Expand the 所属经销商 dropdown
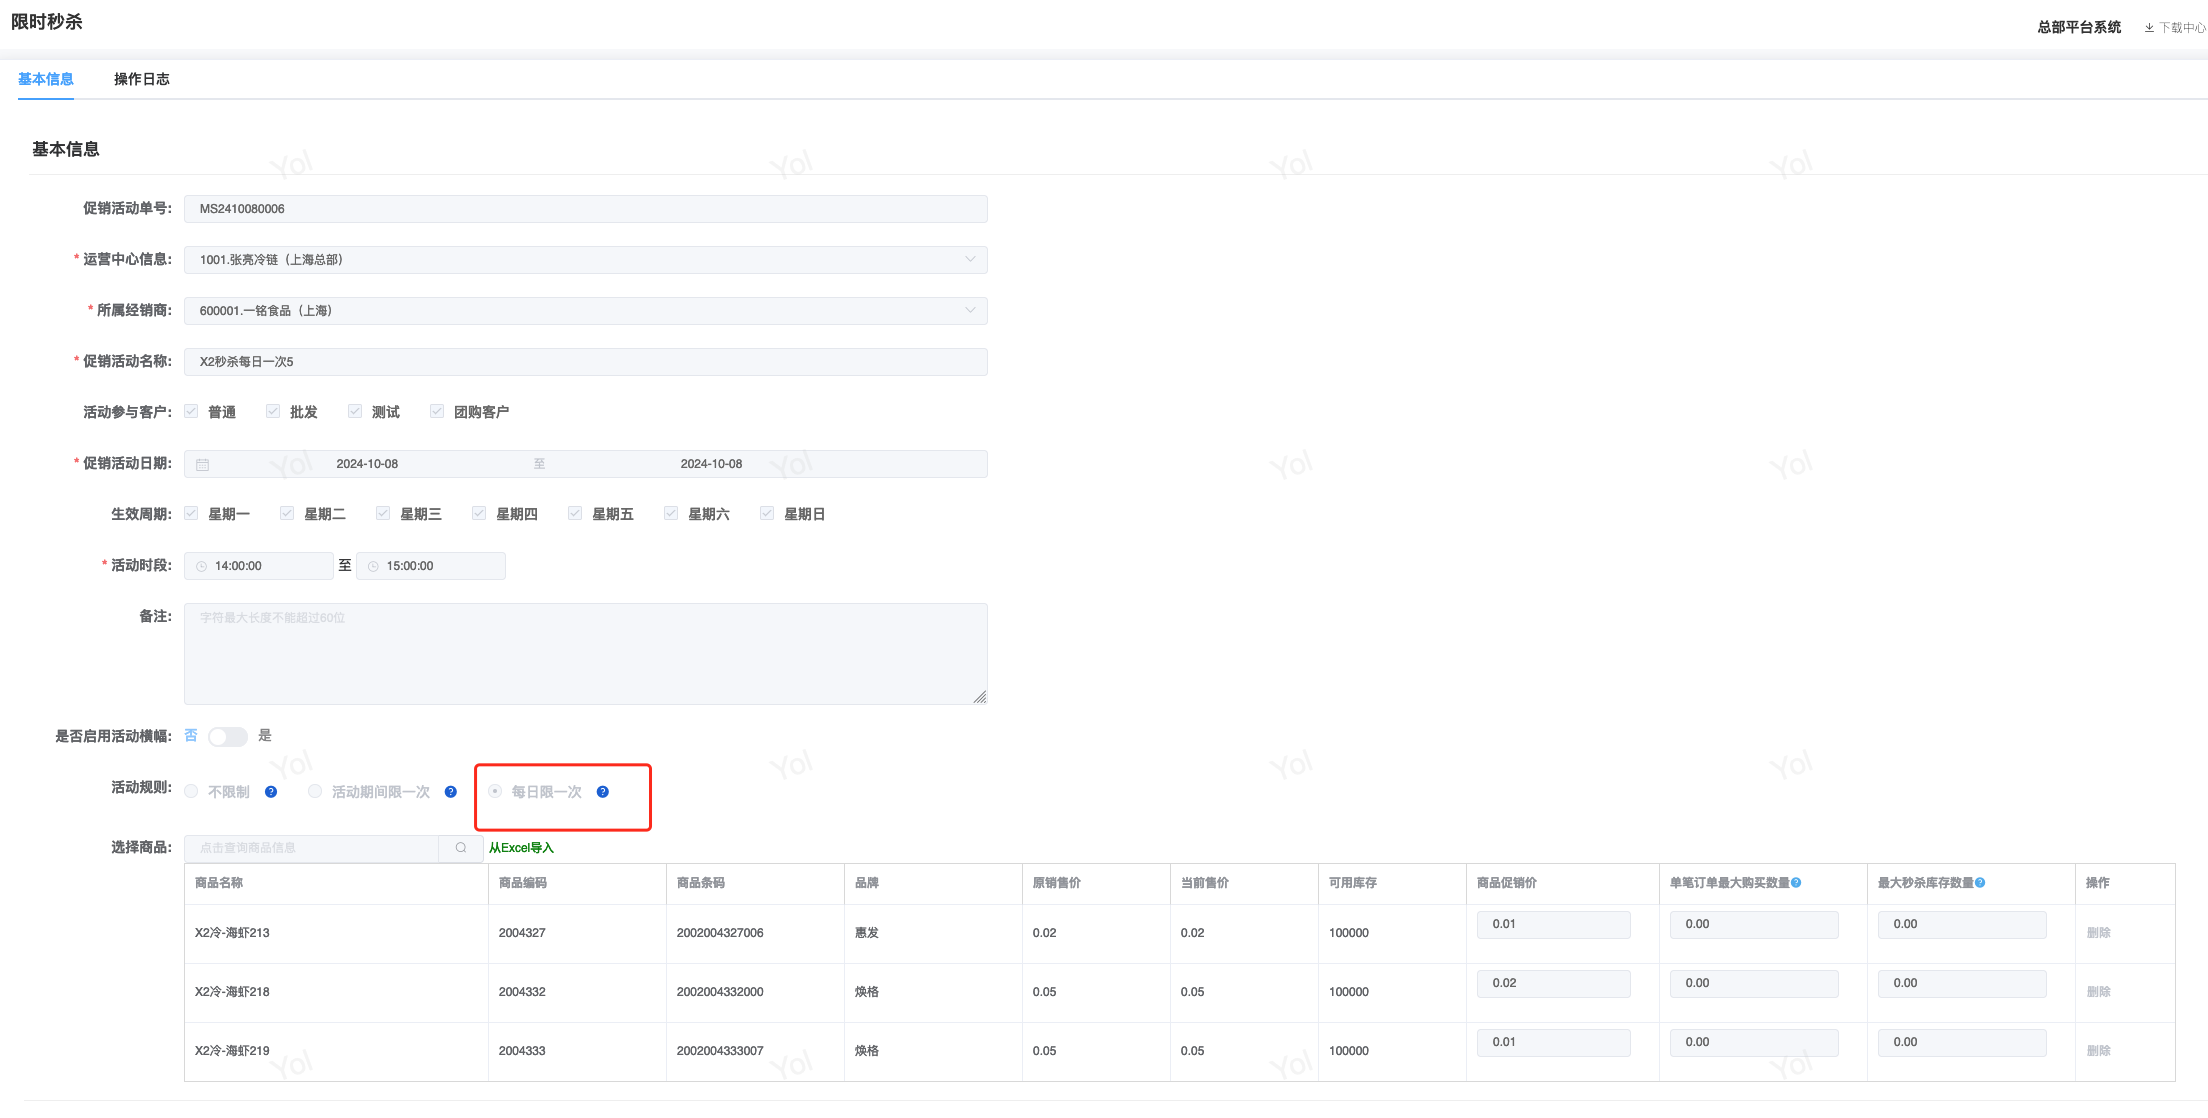Screen dimensions: 2208x1118 coord(969,311)
